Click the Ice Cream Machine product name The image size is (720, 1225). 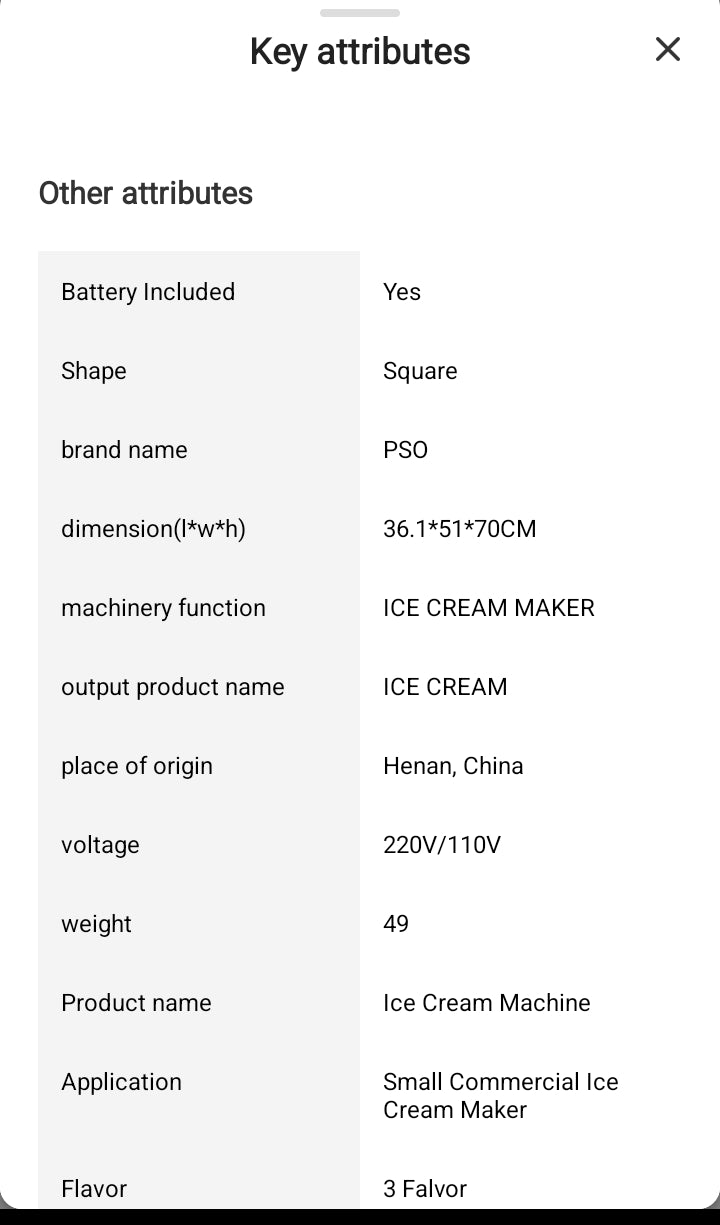[x=486, y=1003]
